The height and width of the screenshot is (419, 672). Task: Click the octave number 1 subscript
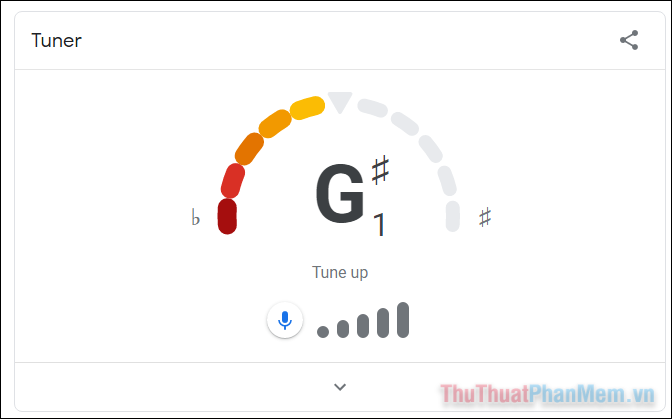click(x=379, y=225)
